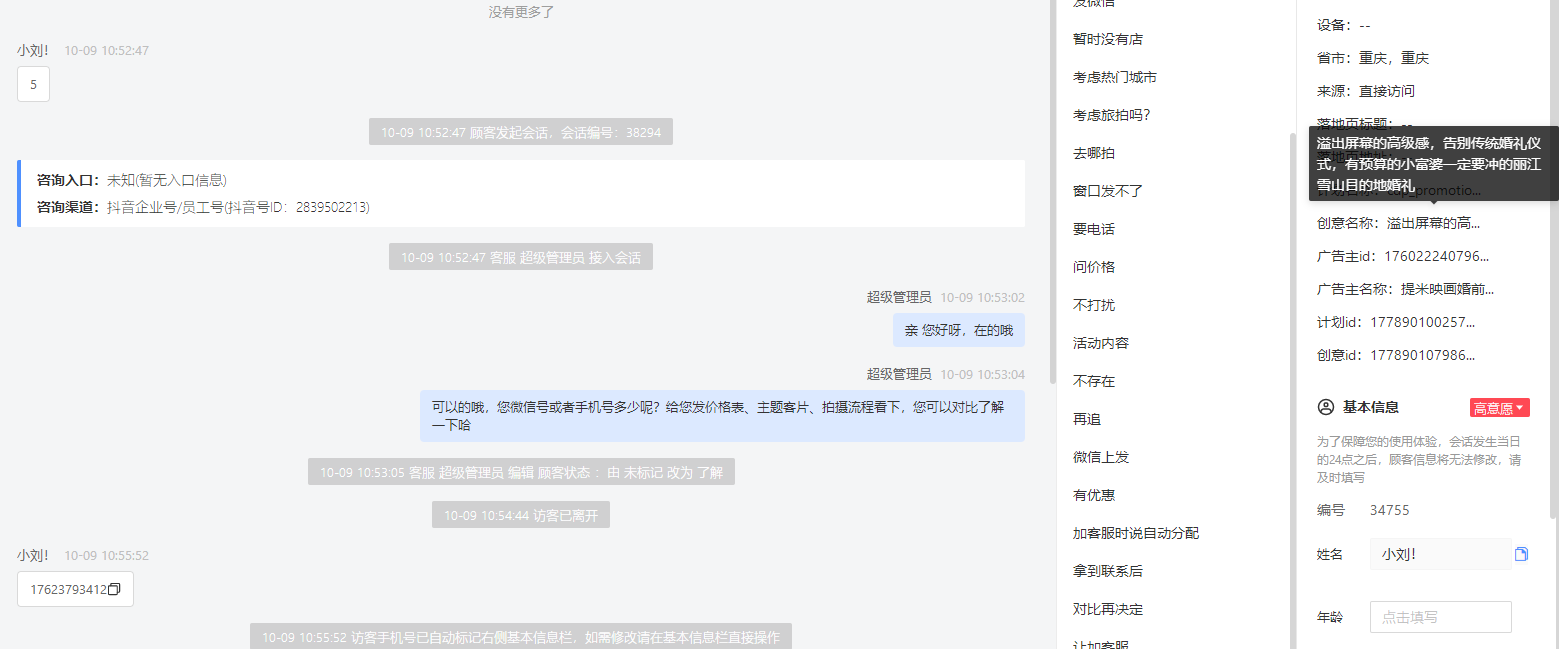Copy the name 小刘! icon
This screenshot has width=1559, height=649.
pos(1521,554)
